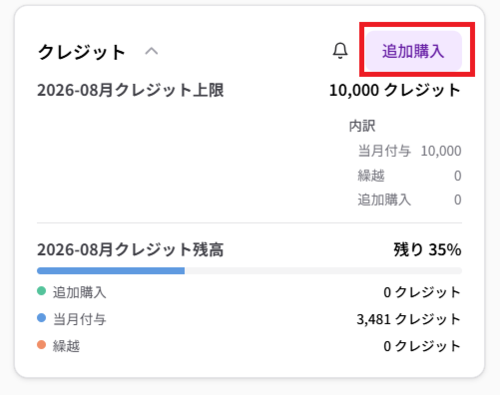Click 2026-08月クレジット残高 label
500x395 pixels.
coord(130,250)
